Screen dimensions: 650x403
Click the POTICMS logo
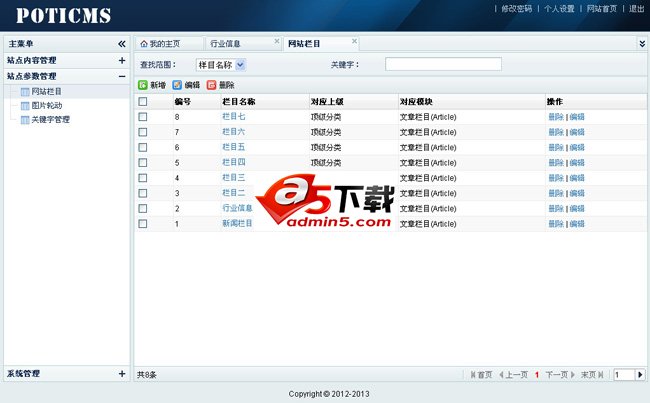pos(63,15)
